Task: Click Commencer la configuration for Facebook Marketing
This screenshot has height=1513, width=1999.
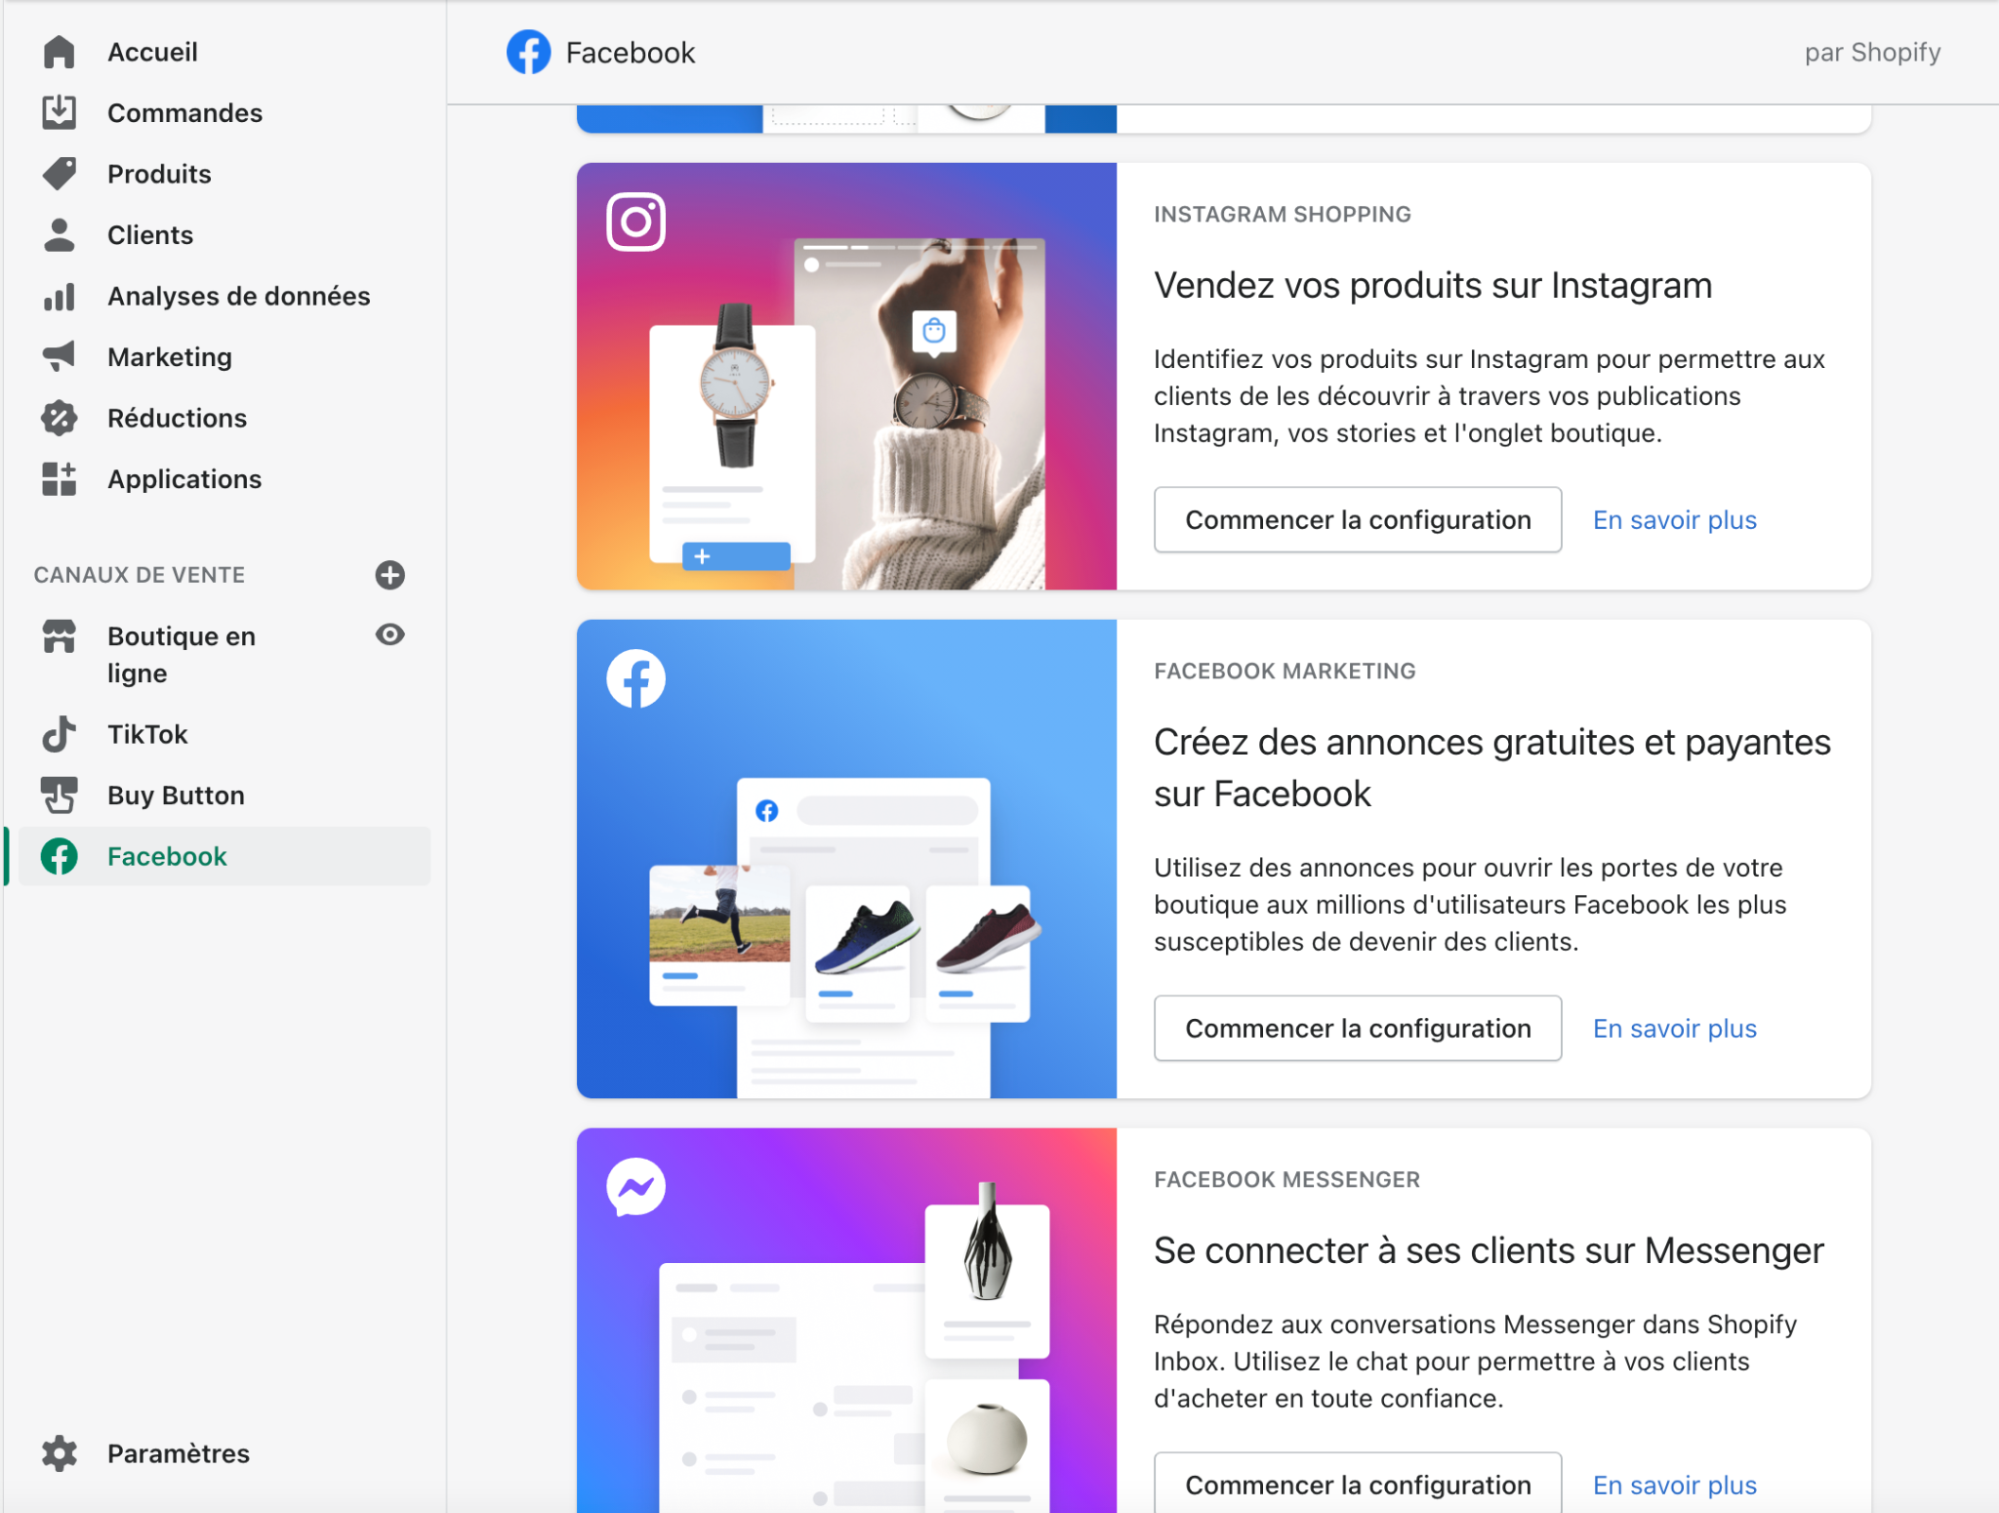Action: pyautogui.click(x=1359, y=1028)
